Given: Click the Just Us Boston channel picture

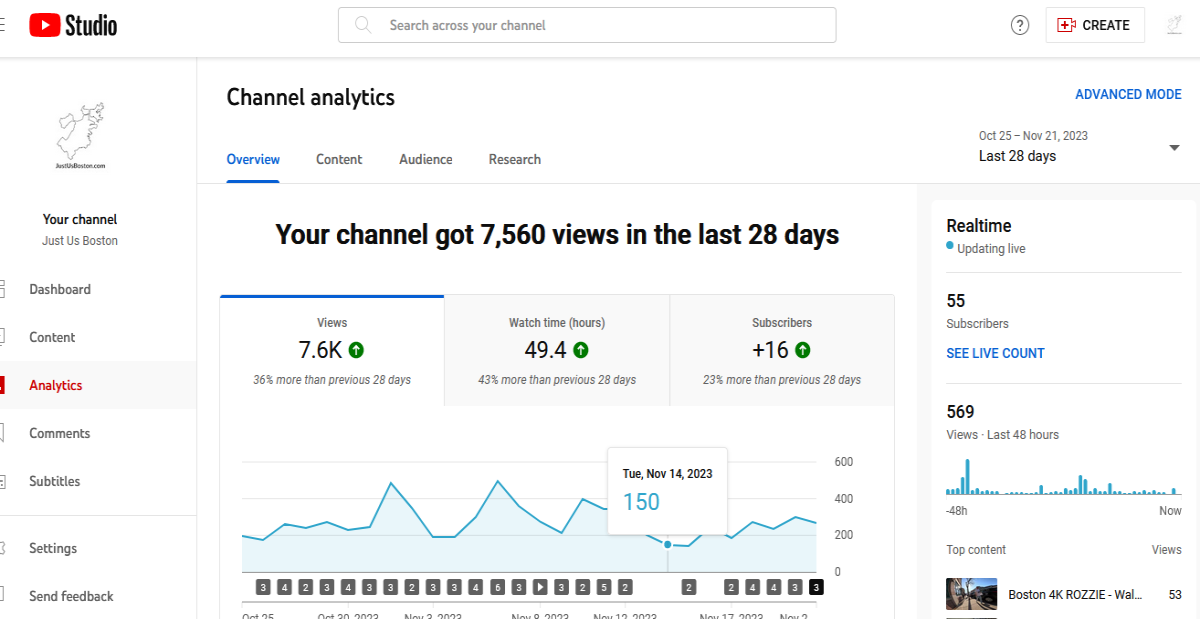Looking at the screenshot, I should (x=81, y=136).
